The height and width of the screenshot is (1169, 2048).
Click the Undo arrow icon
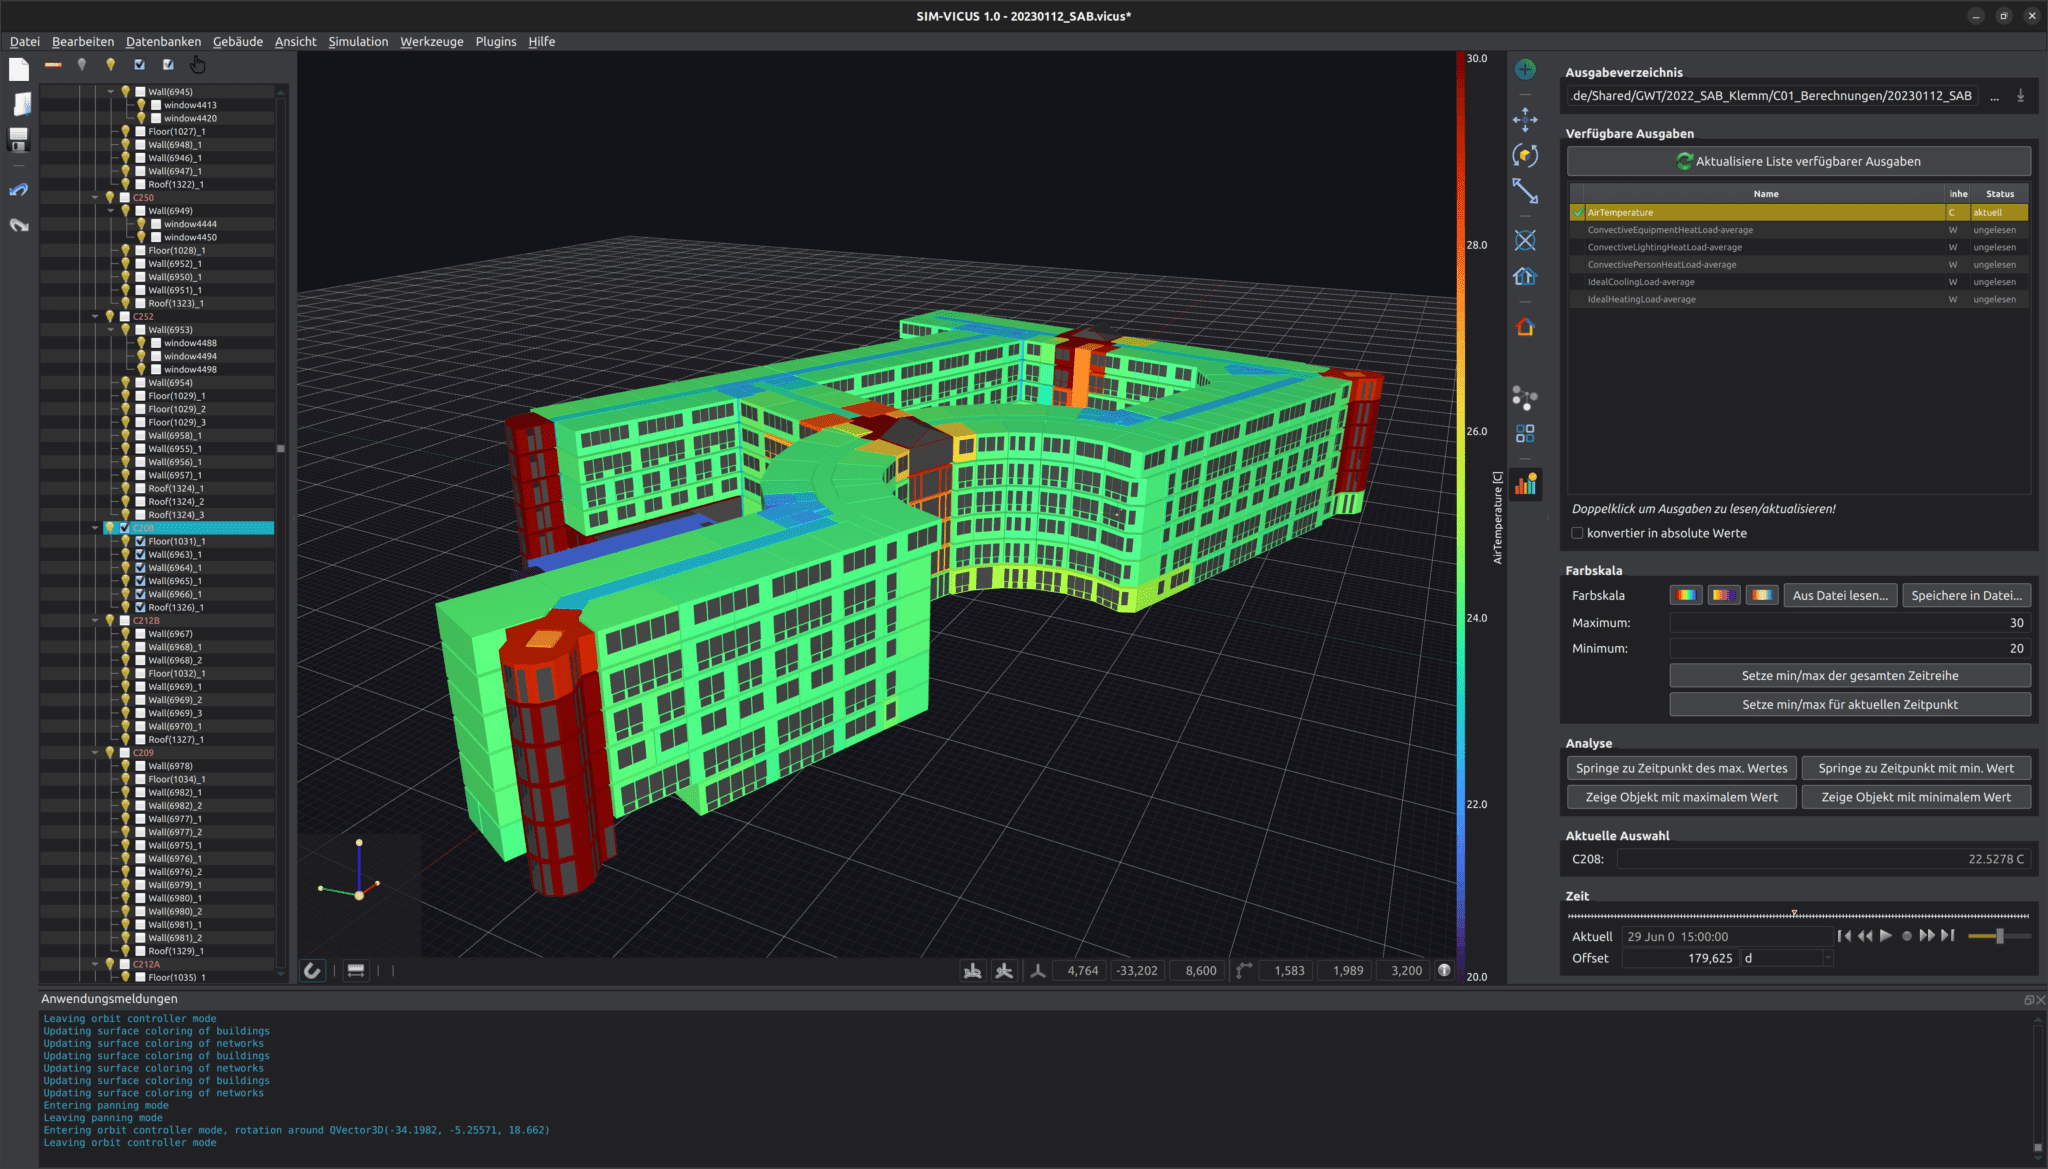point(19,190)
